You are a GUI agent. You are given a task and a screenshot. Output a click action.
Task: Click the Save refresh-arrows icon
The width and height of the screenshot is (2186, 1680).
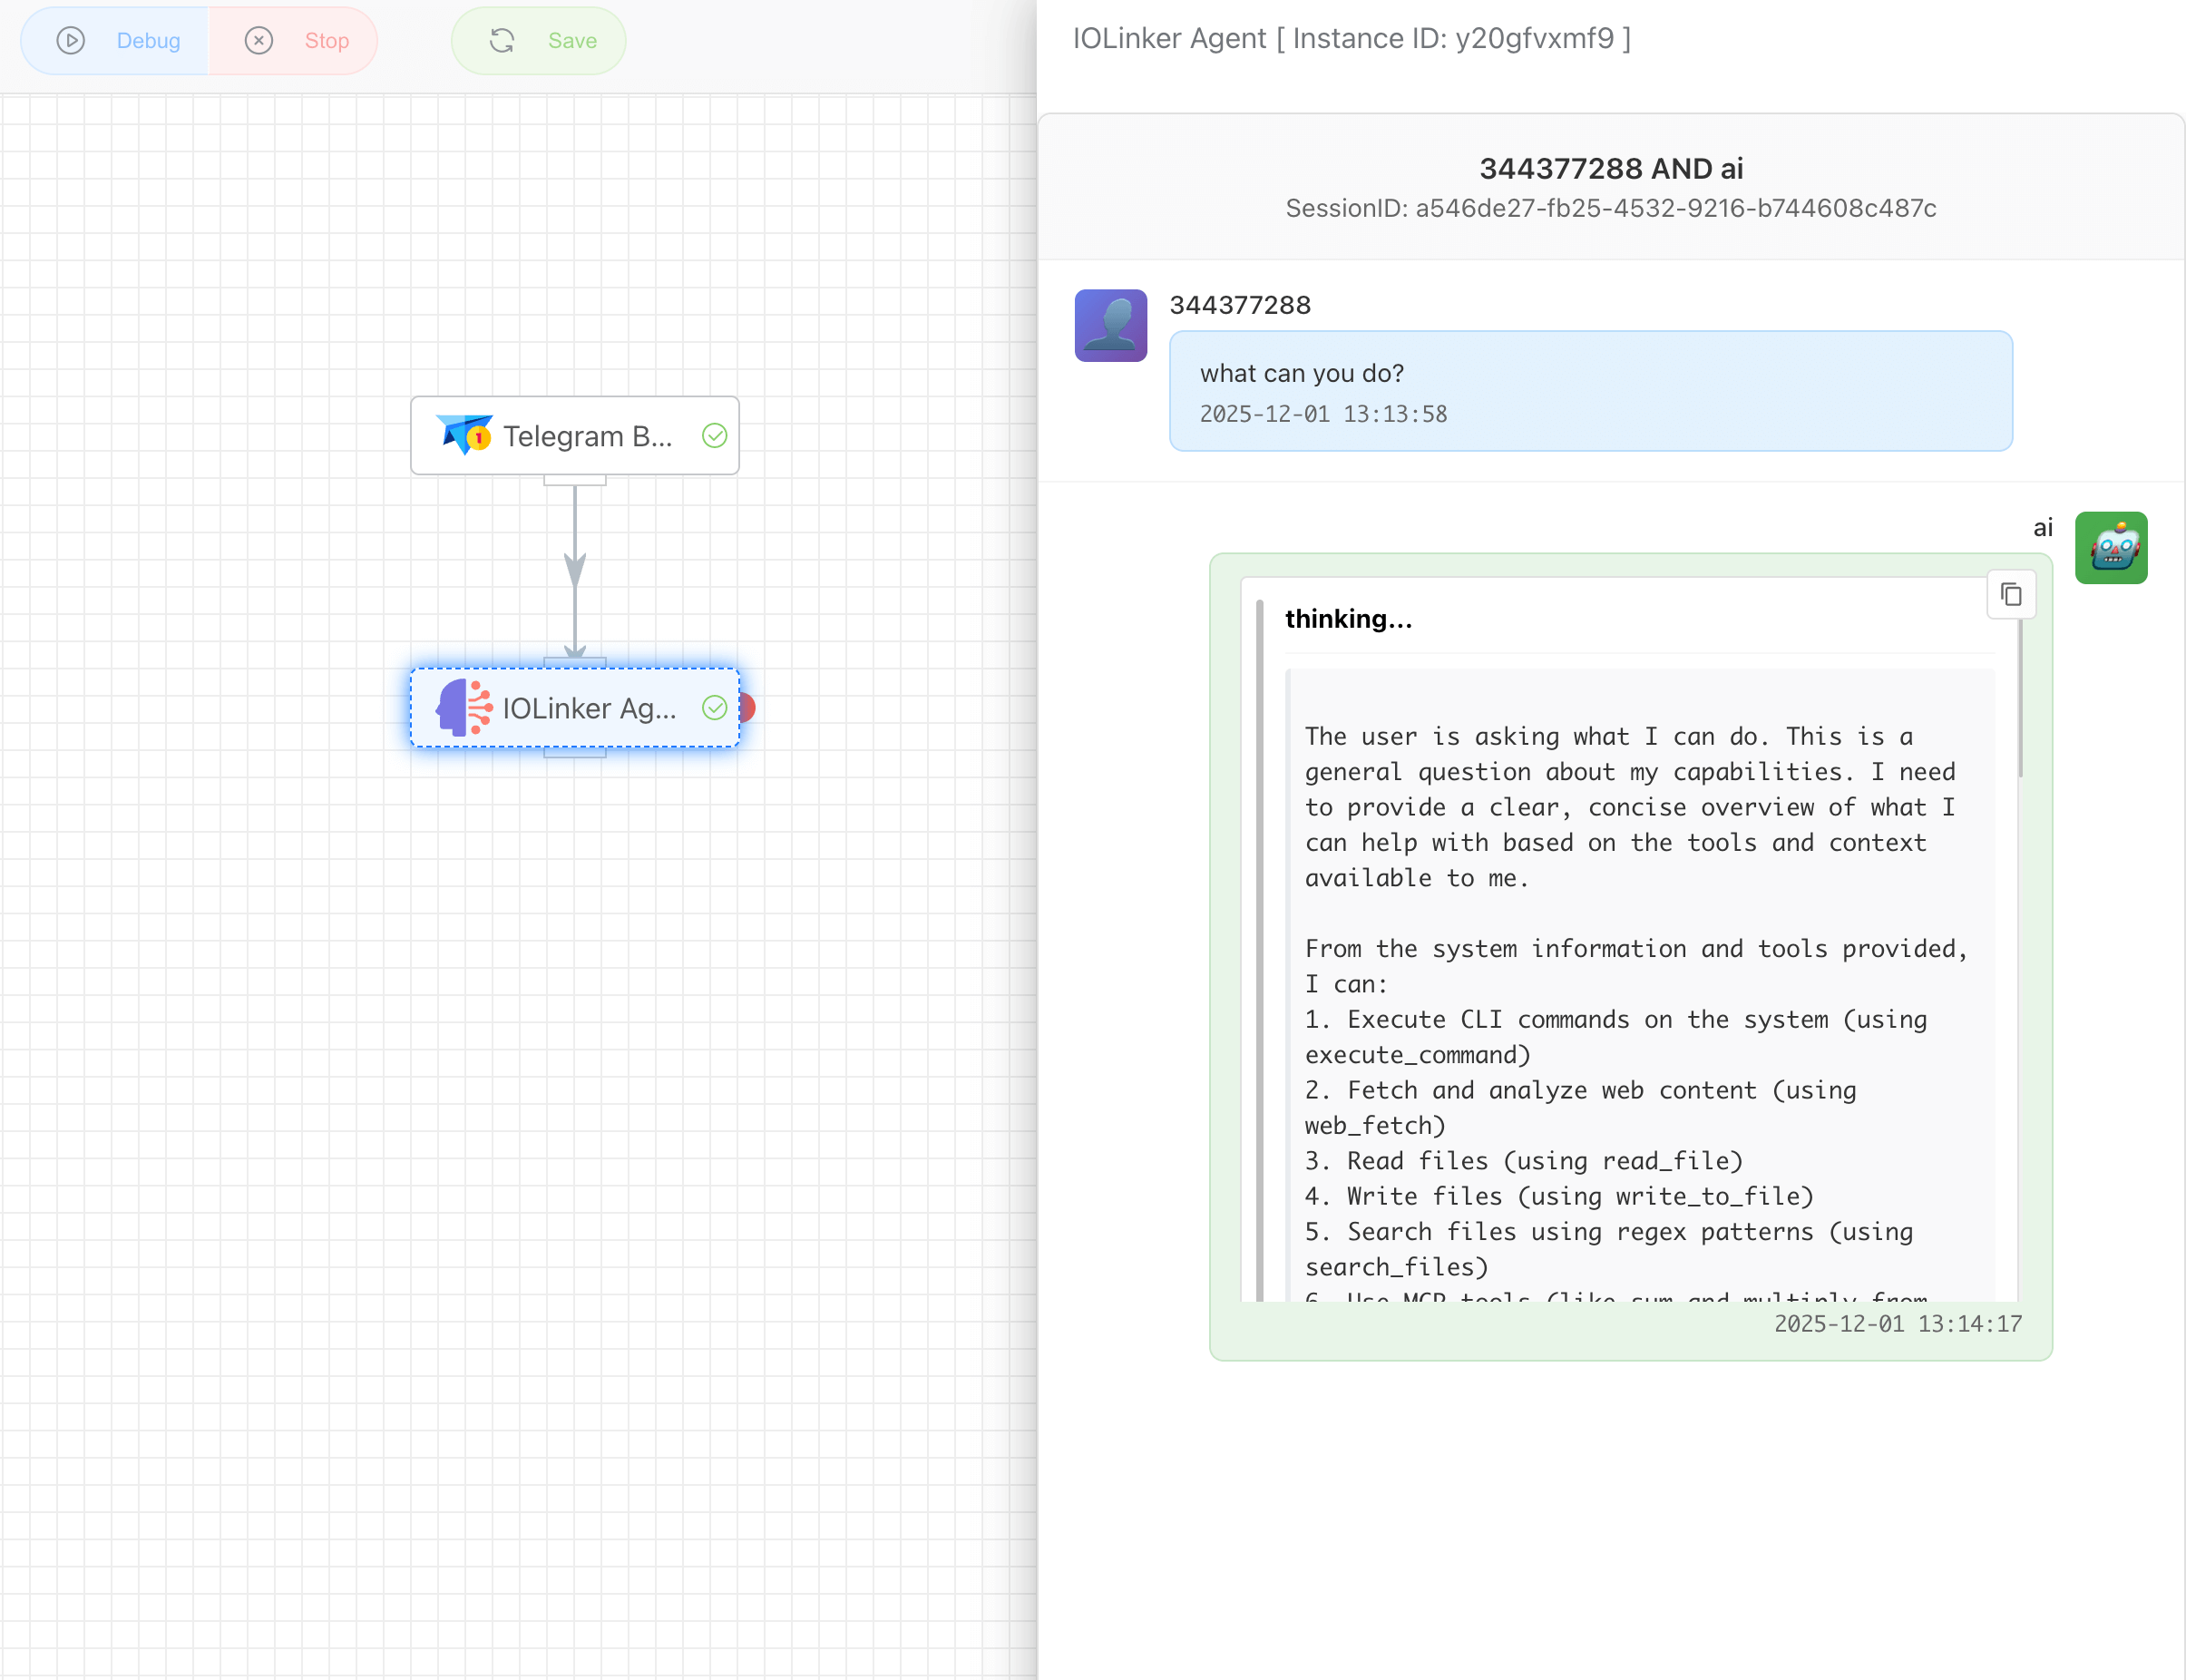pos(502,41)
